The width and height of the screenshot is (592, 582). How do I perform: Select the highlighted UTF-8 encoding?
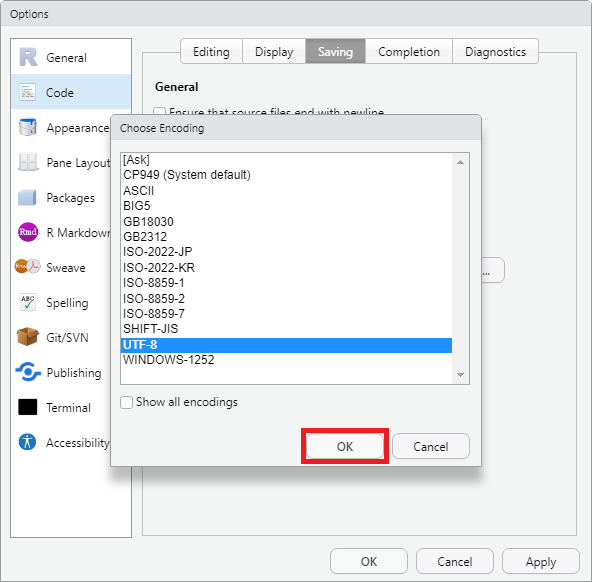pyautogui.click(x=286, y=345)
